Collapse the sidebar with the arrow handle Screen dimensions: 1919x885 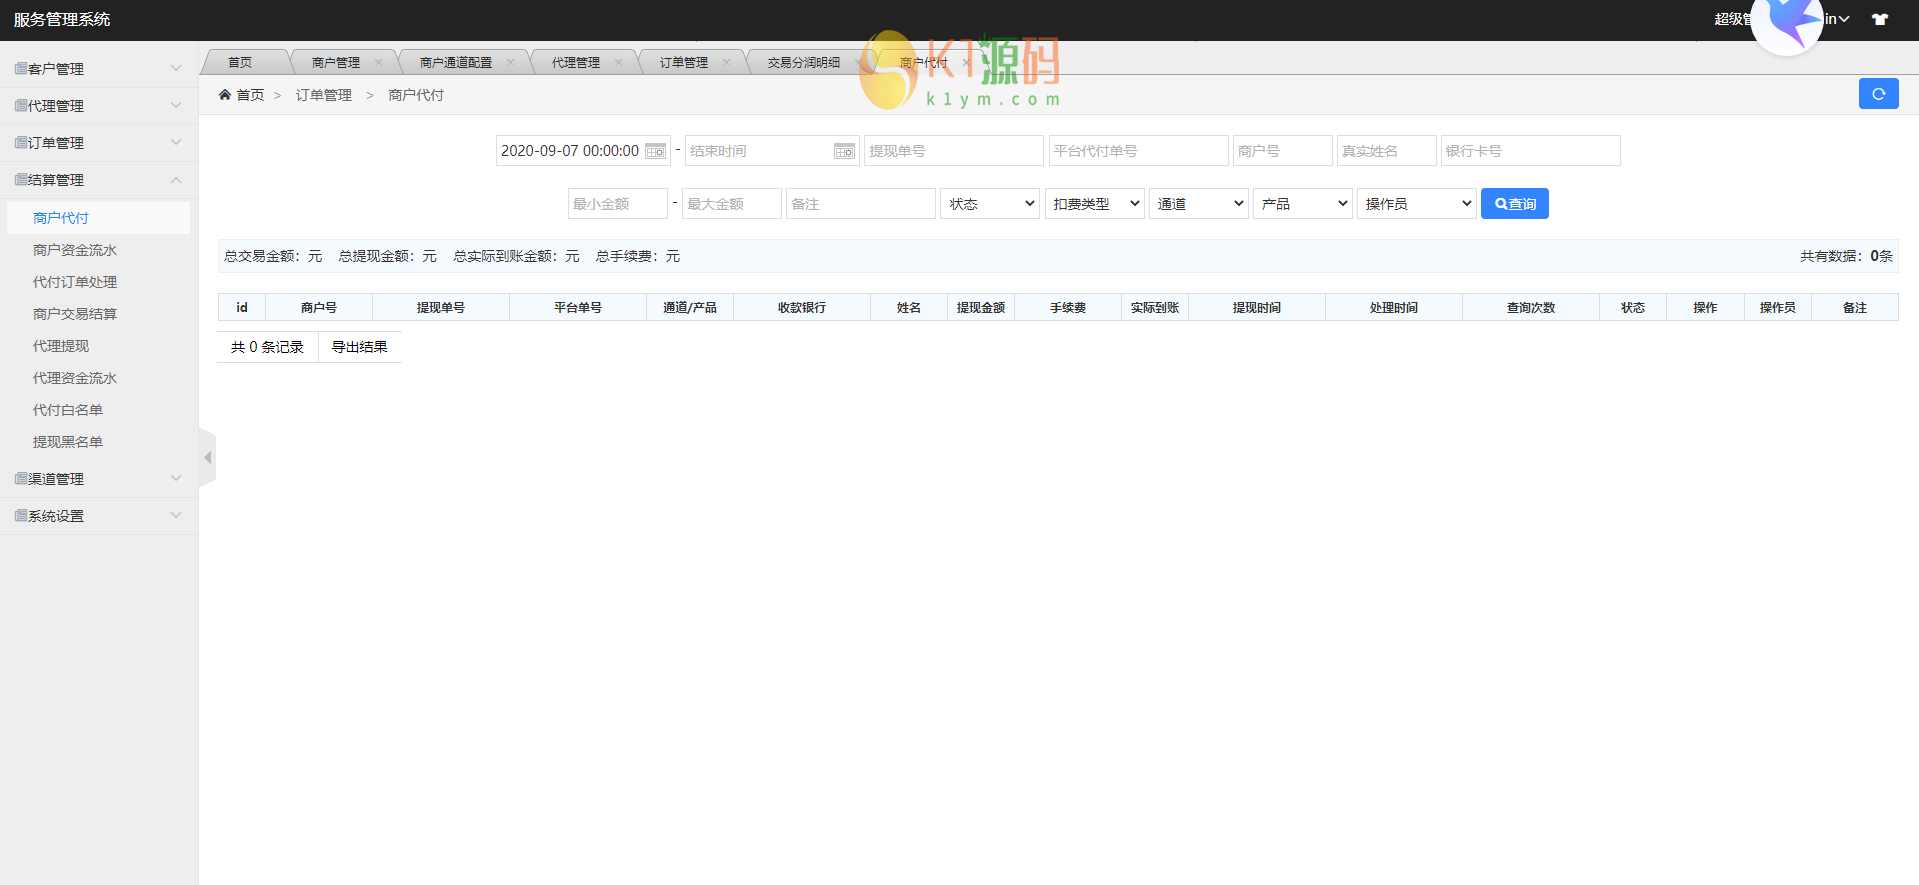[208, 458]
